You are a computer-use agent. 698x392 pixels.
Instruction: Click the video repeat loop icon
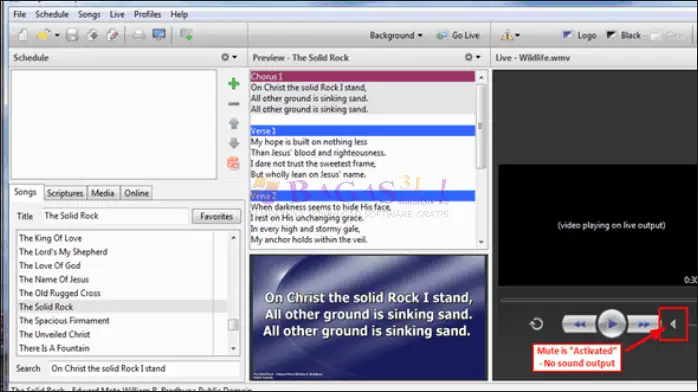click(x=536, y=324)
